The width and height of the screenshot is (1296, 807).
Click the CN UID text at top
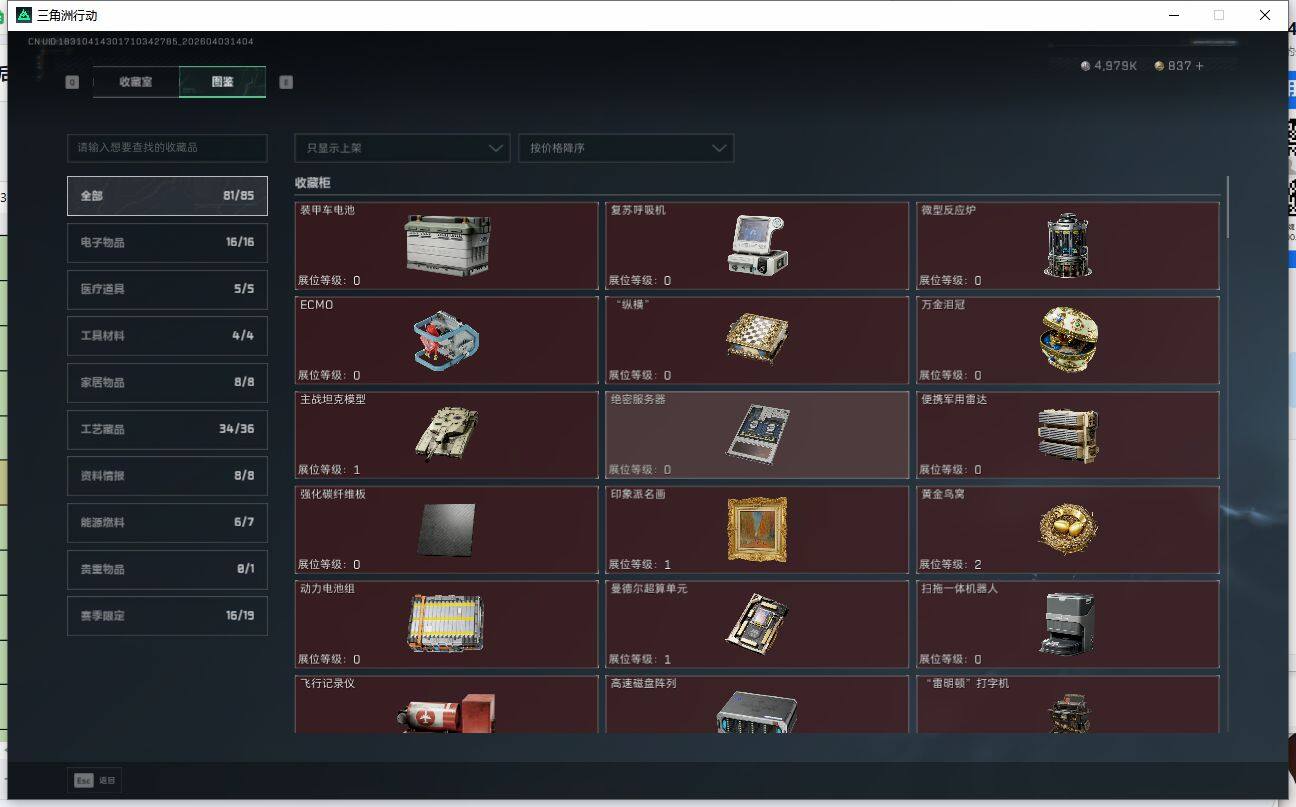pyautogui.click(x=140, y=42)
